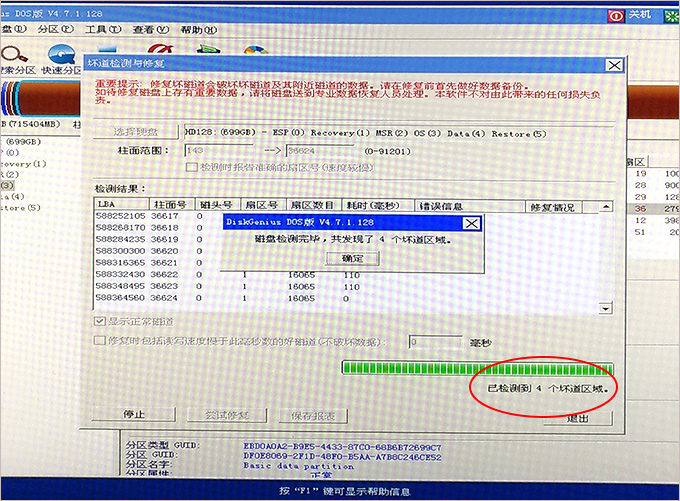The image size is (680, 501).
Task: Click the 分区 GUID value DF0E8069
Action: (342, 457)
